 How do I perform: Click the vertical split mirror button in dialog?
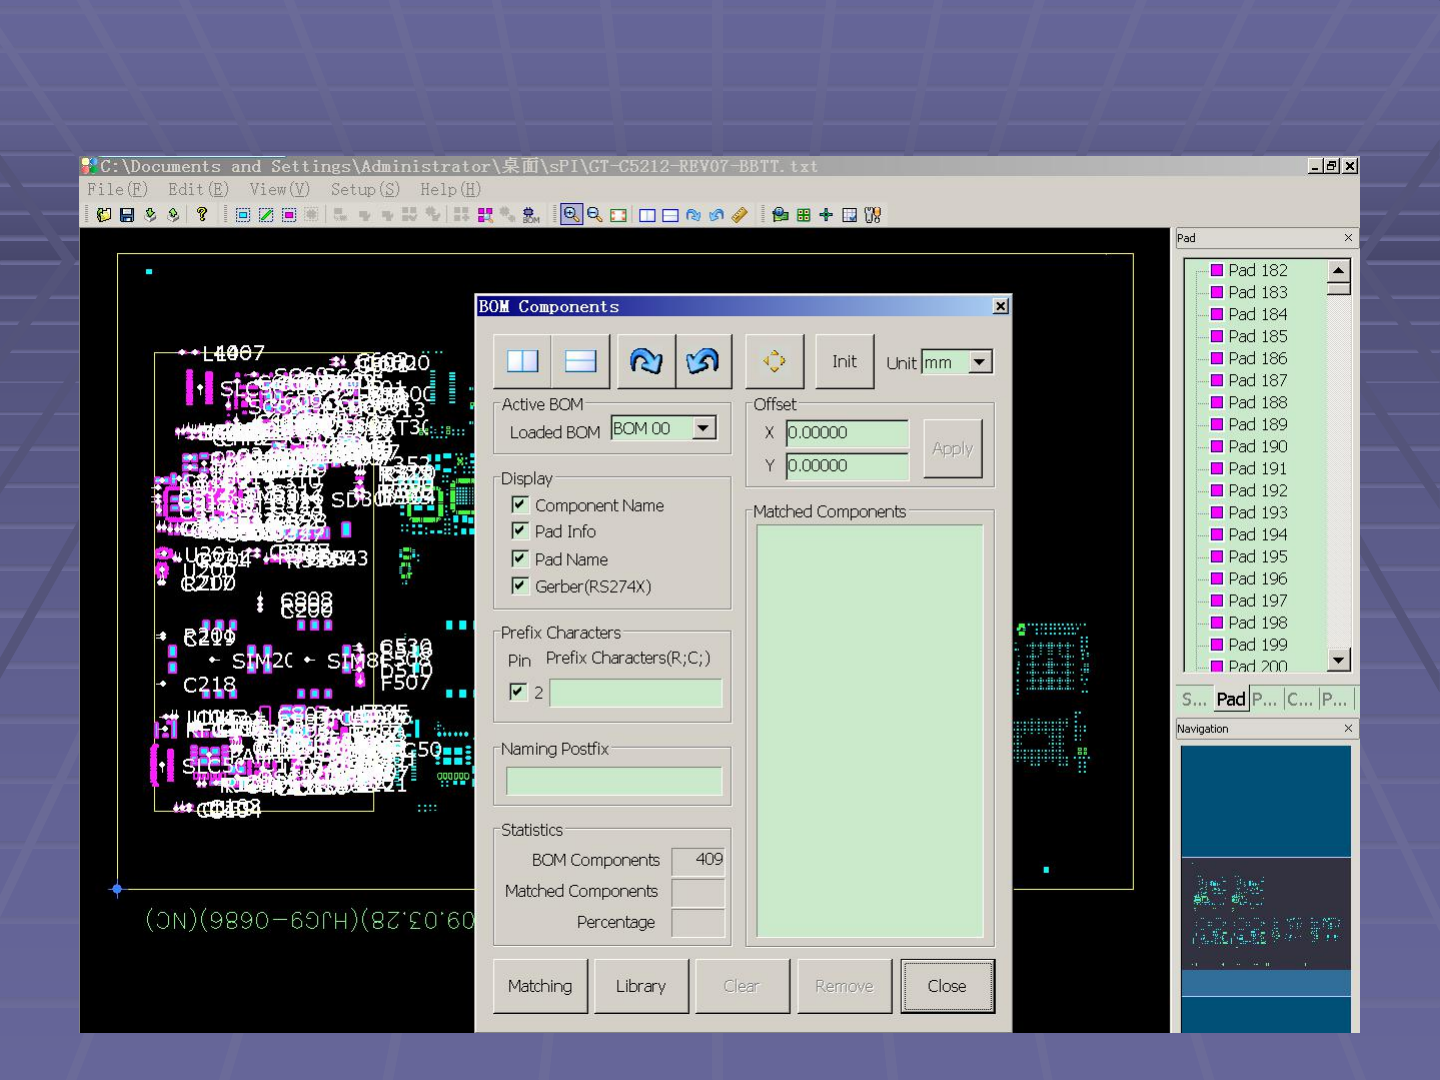(522, 362)
